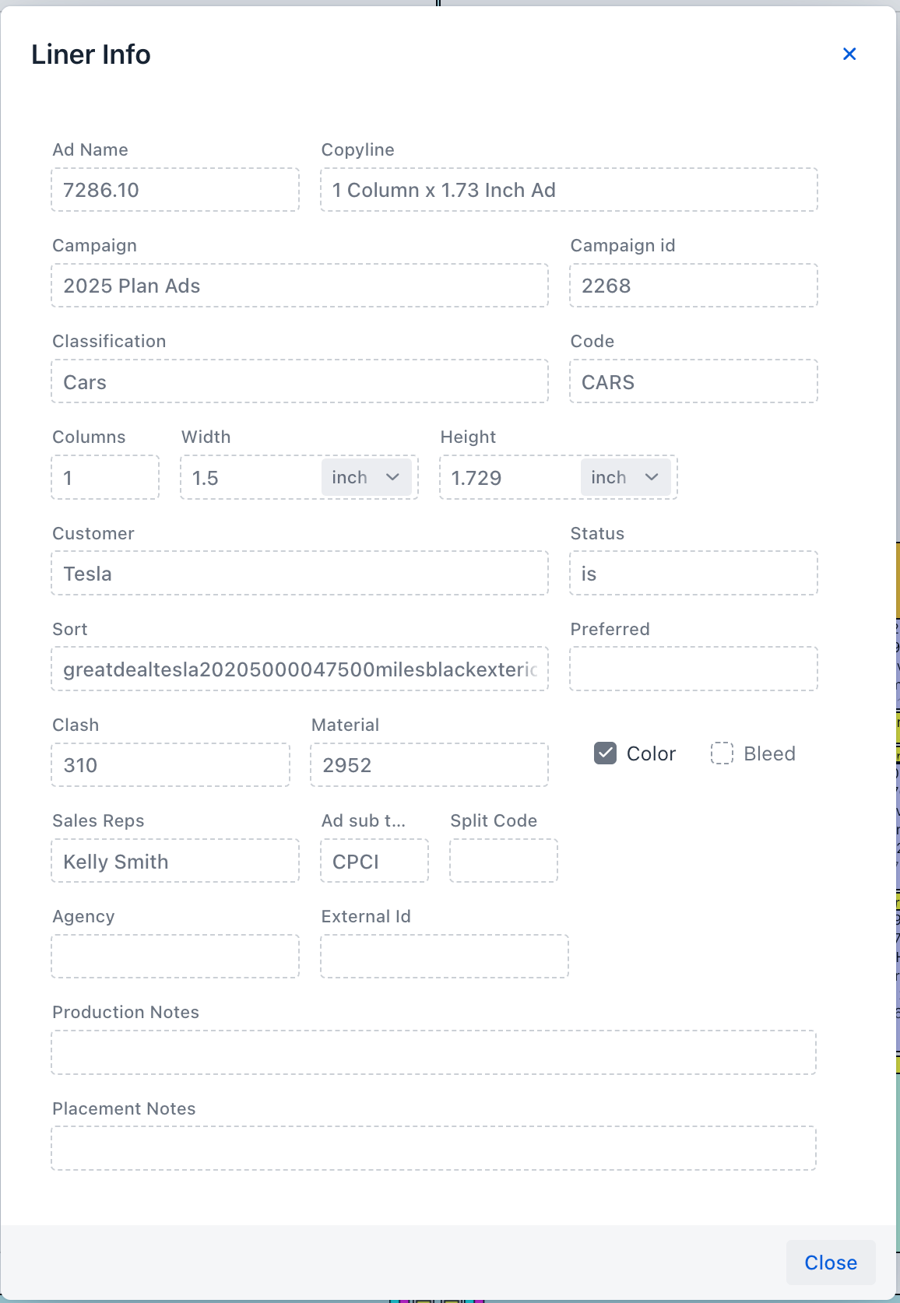
Task: Click the Customer field containing Tesla
Action: (x=300, y=574)
